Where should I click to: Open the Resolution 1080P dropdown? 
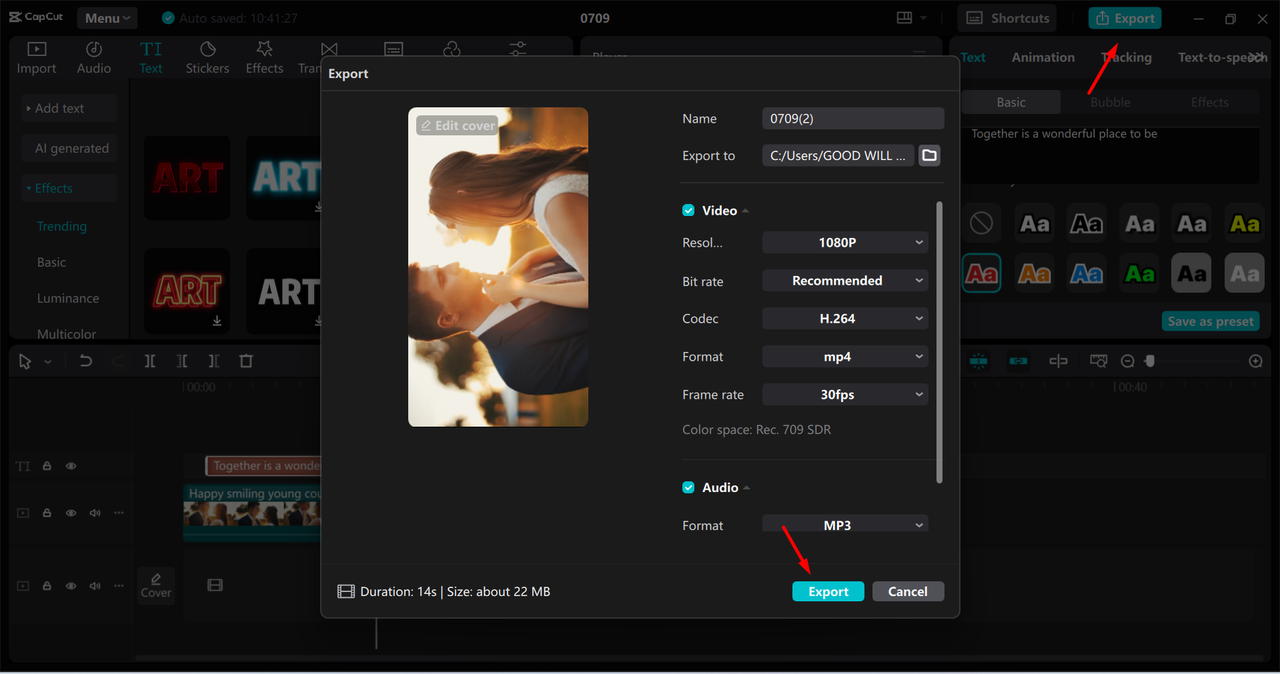pos(845,242)
